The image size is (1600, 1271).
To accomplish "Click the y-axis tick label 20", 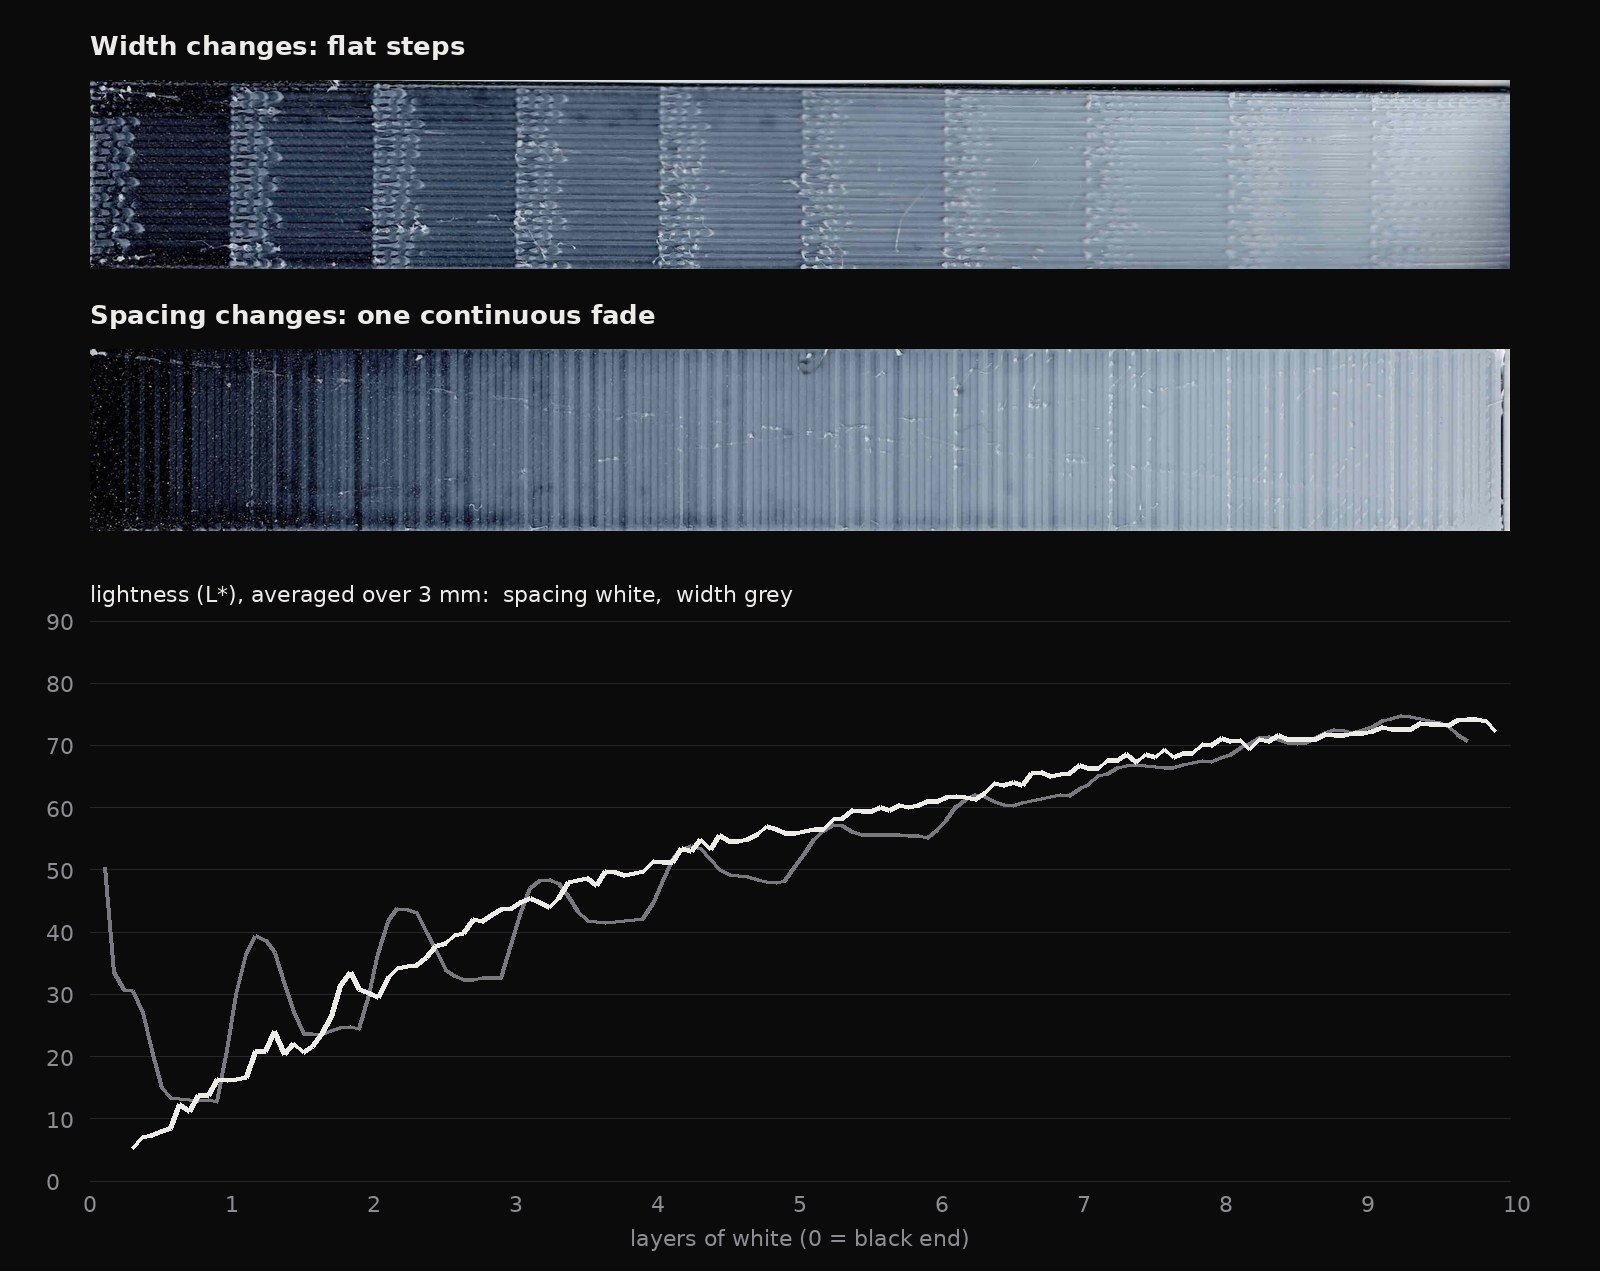I will 60,1058.
